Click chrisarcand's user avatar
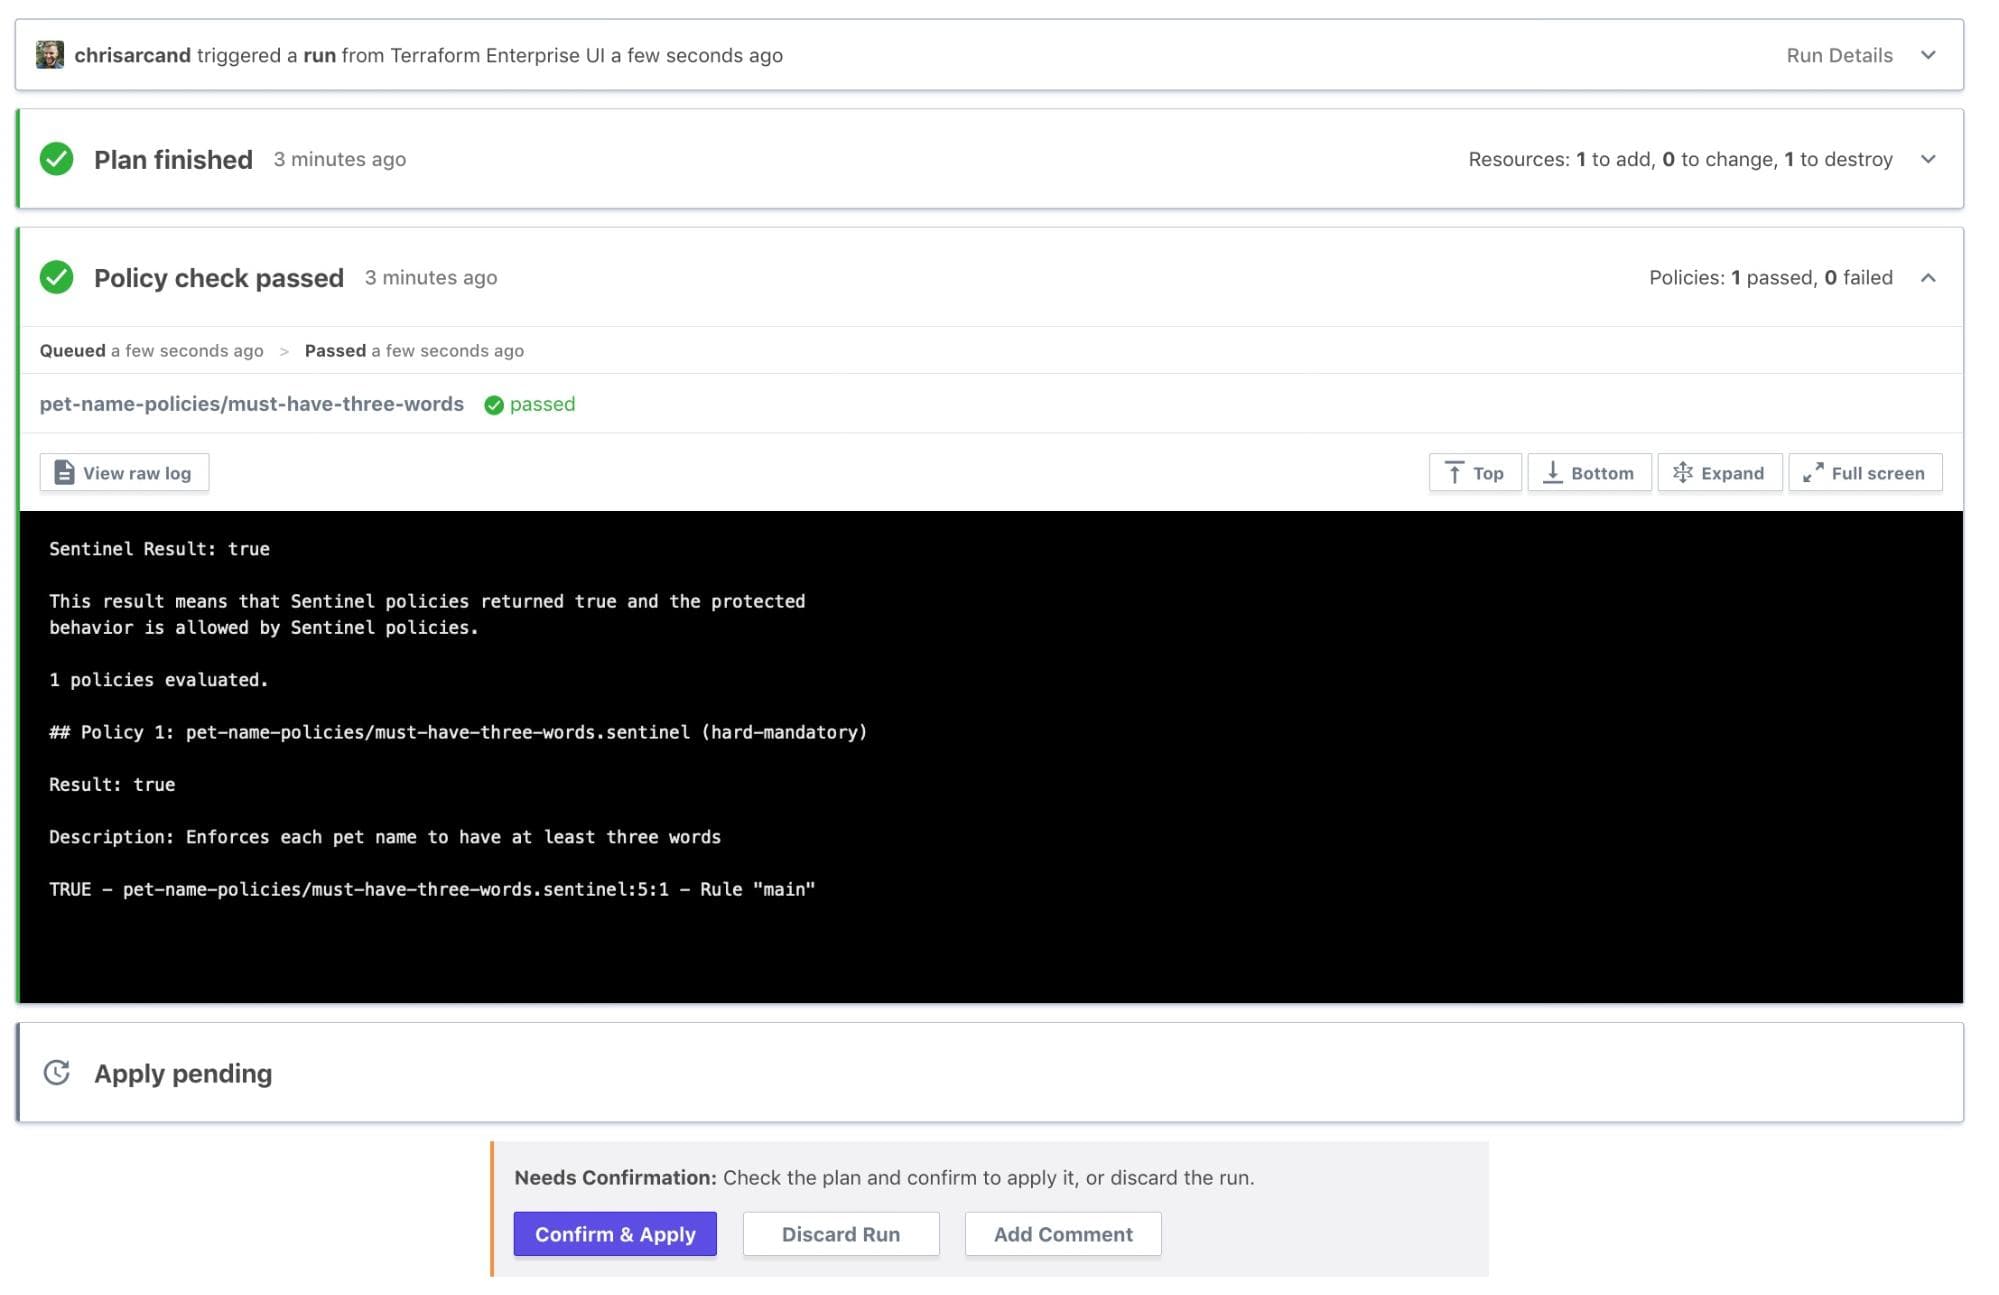The width and height of the screenshot is (1999, 1295). click(x=49, y=55)
